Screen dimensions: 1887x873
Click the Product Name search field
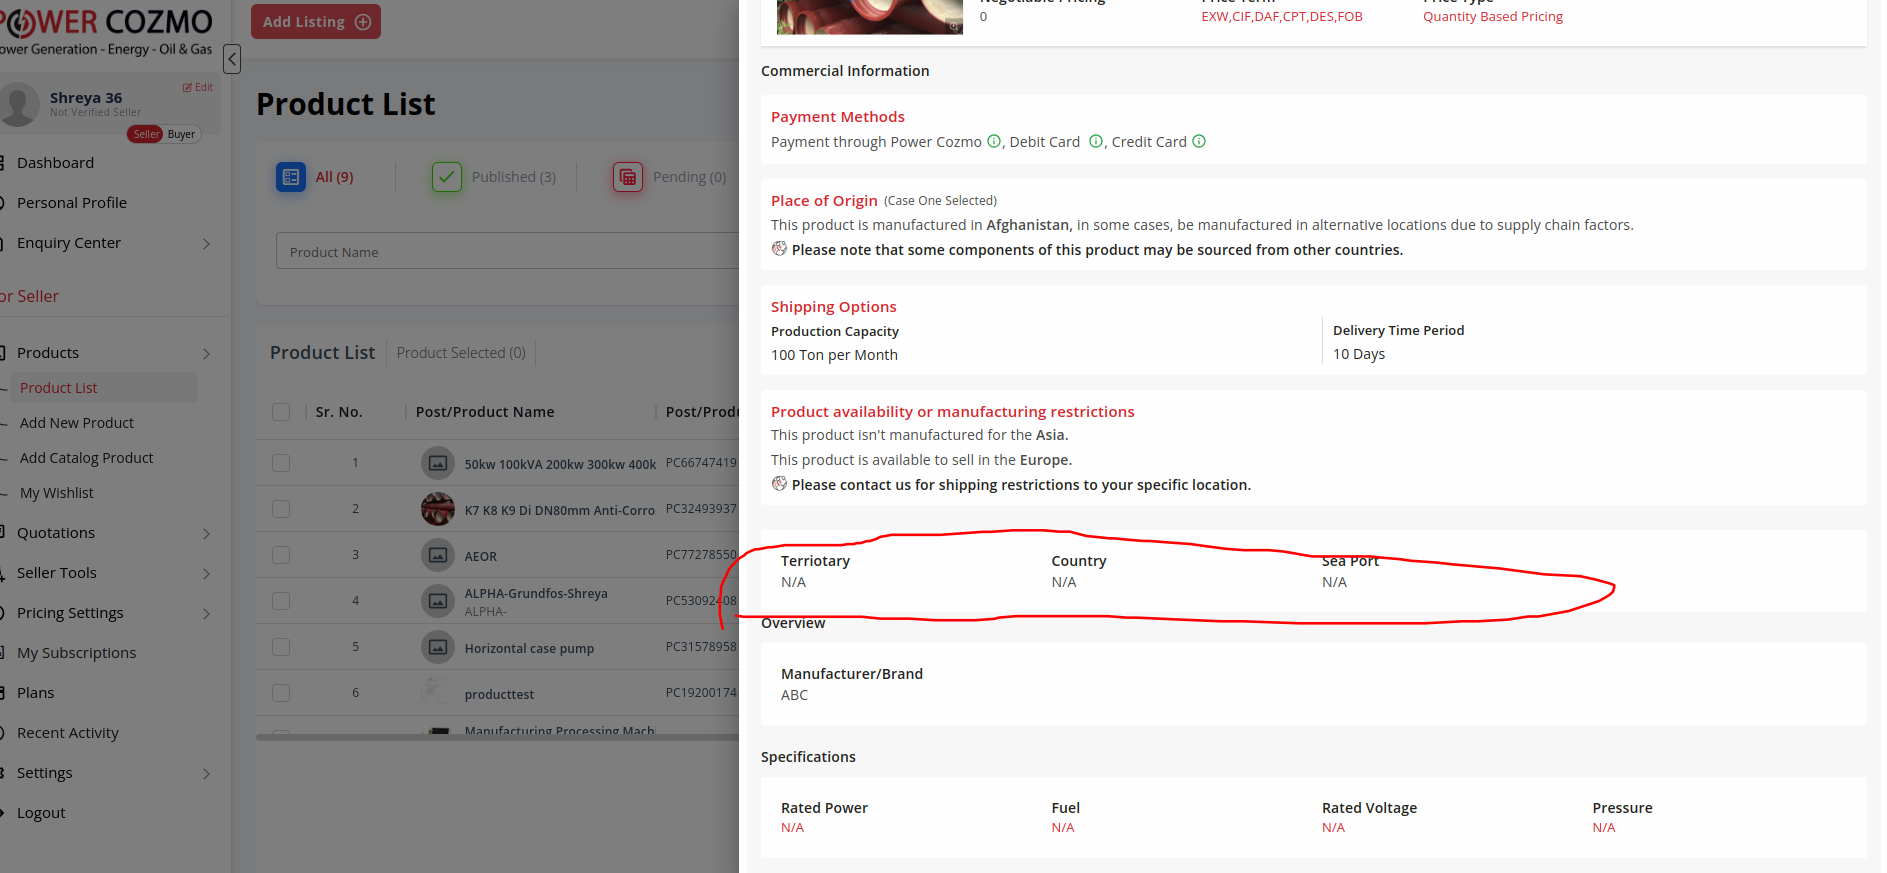click(x=506, y=252)
